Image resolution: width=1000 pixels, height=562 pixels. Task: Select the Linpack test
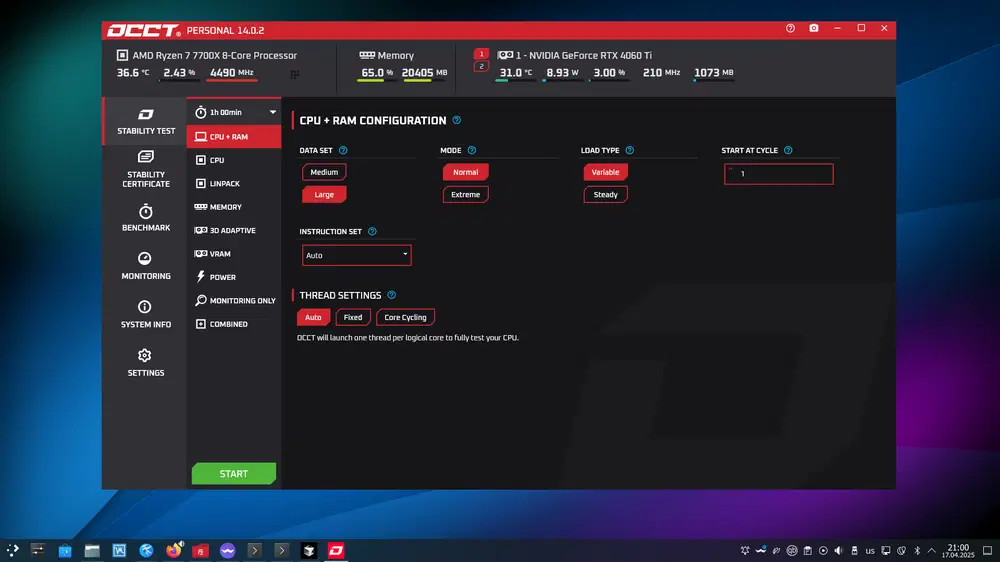[234, 184]
